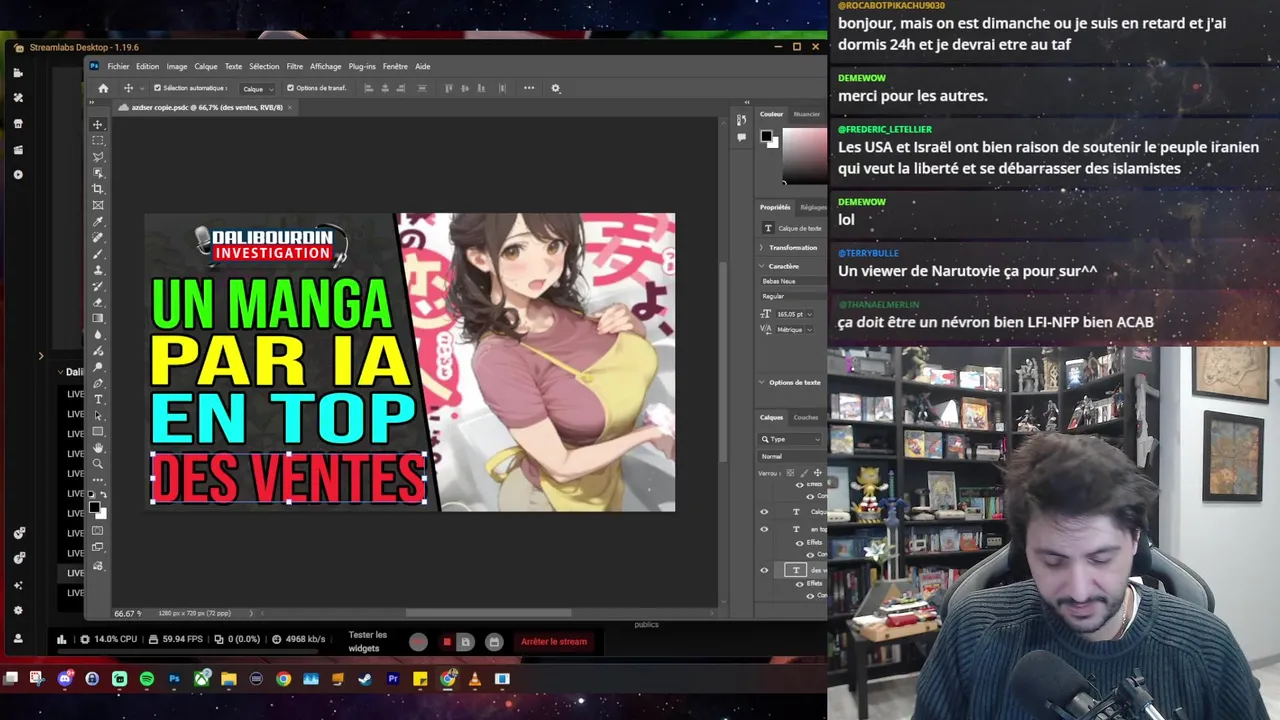The image size is (1280, 720).
Task: Toggle visibility of des ventes layer Effets
Action: (799, 583)
